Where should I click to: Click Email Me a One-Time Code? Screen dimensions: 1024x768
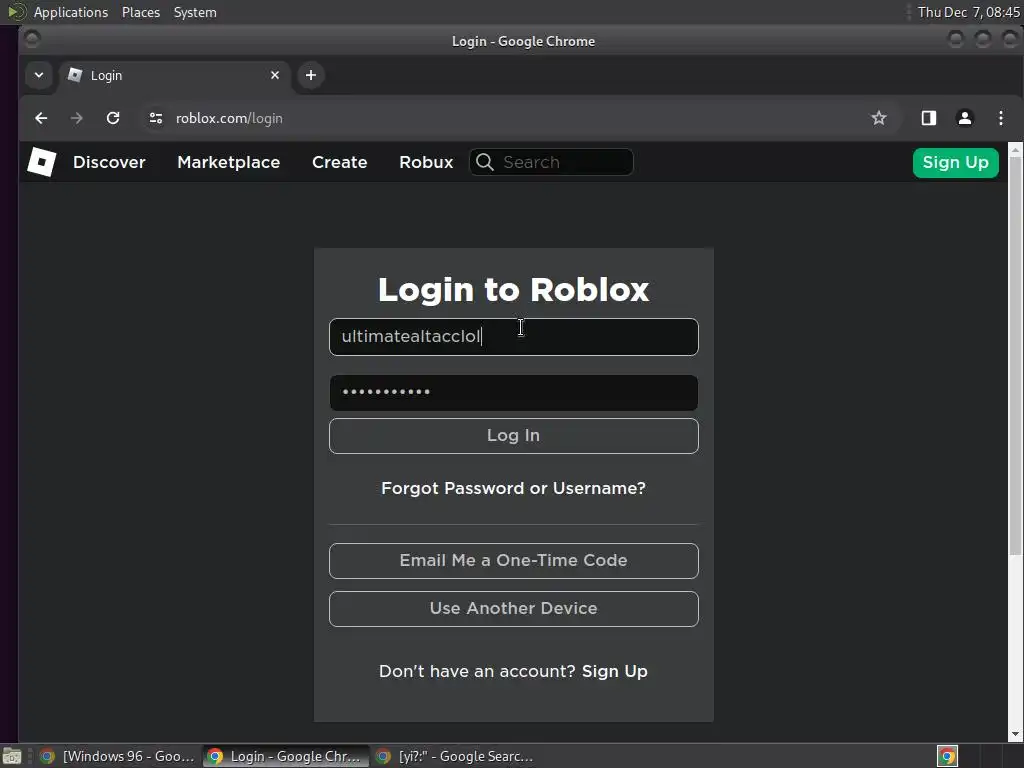[x=514, y=561]
